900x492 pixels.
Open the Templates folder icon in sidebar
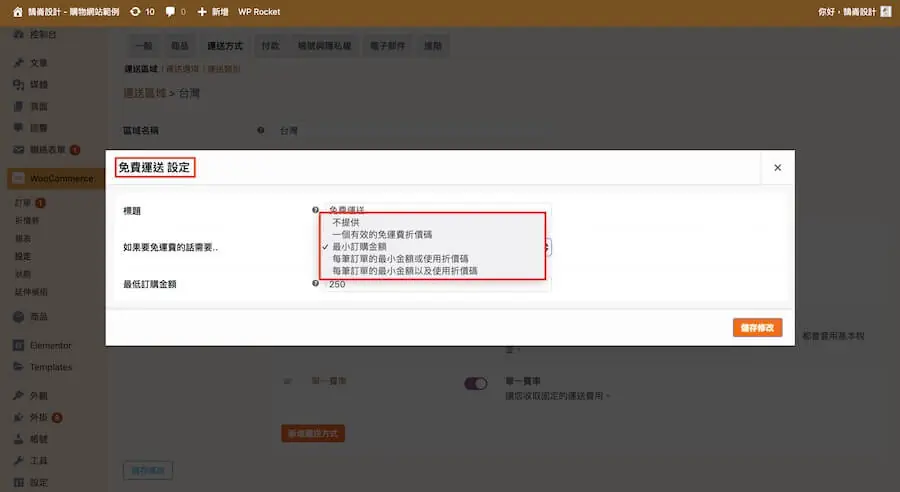tap(18, 366)
